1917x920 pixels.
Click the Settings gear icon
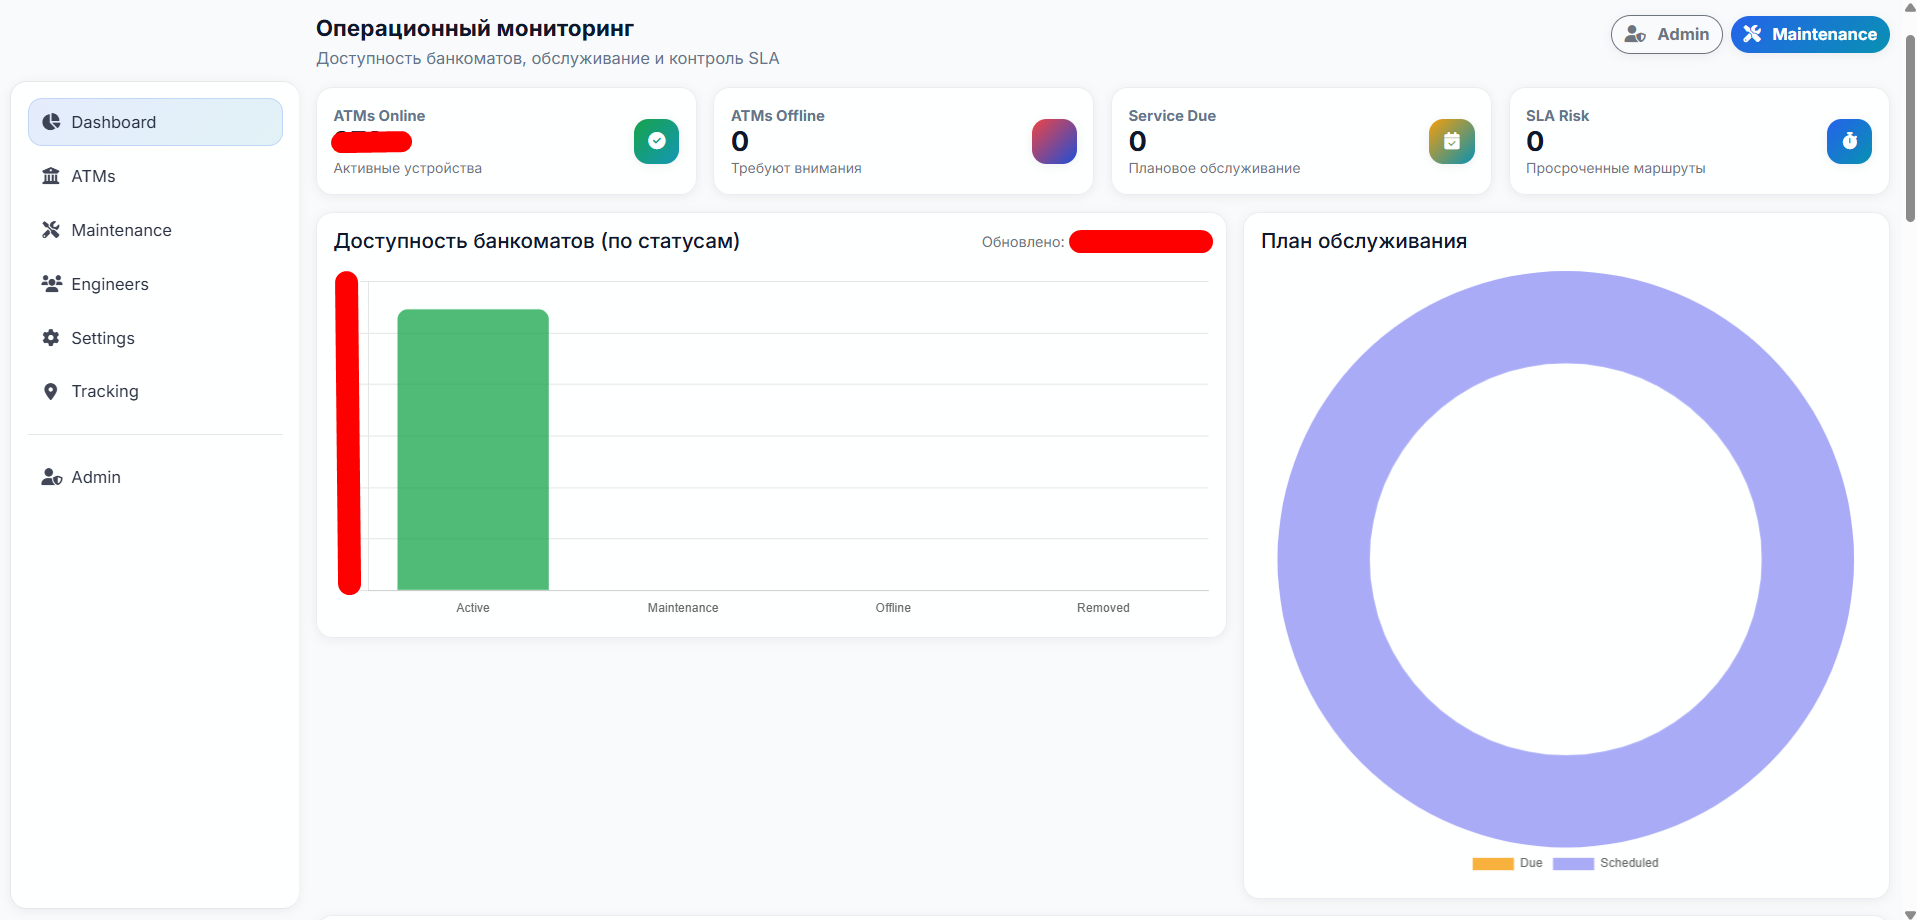tap(51, 338)
